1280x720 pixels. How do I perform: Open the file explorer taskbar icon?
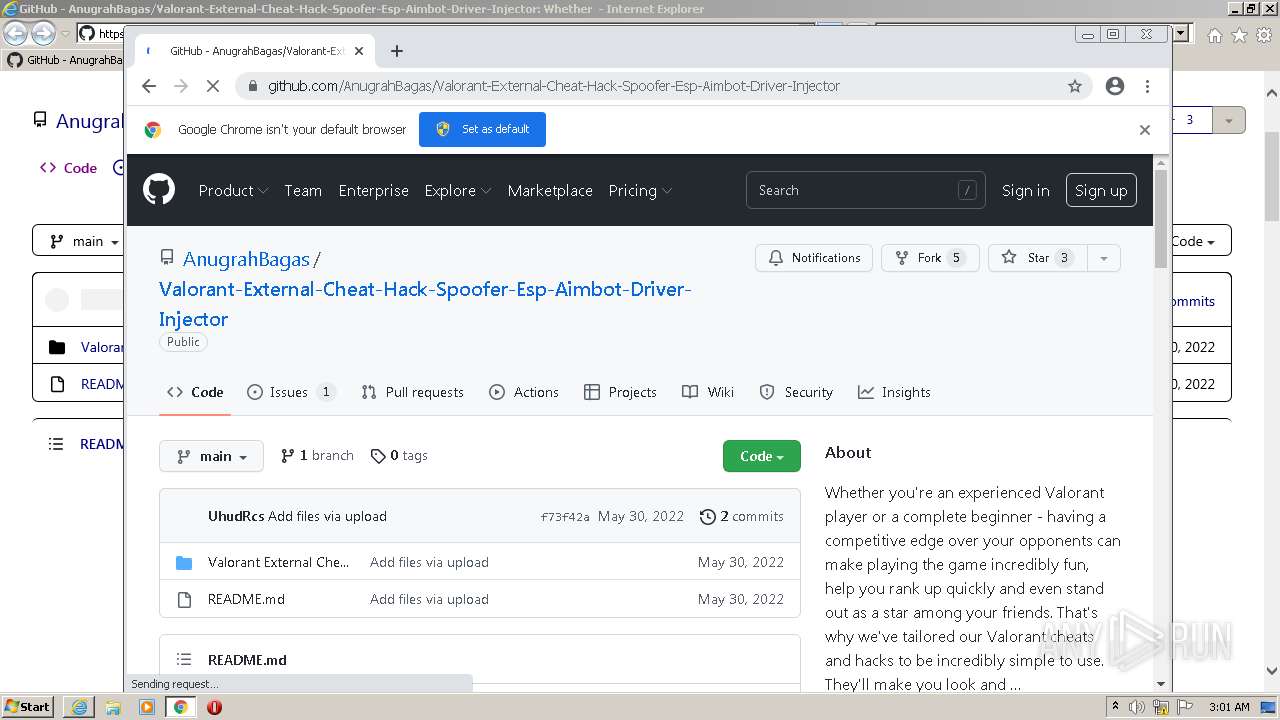(x=113, y=707)
